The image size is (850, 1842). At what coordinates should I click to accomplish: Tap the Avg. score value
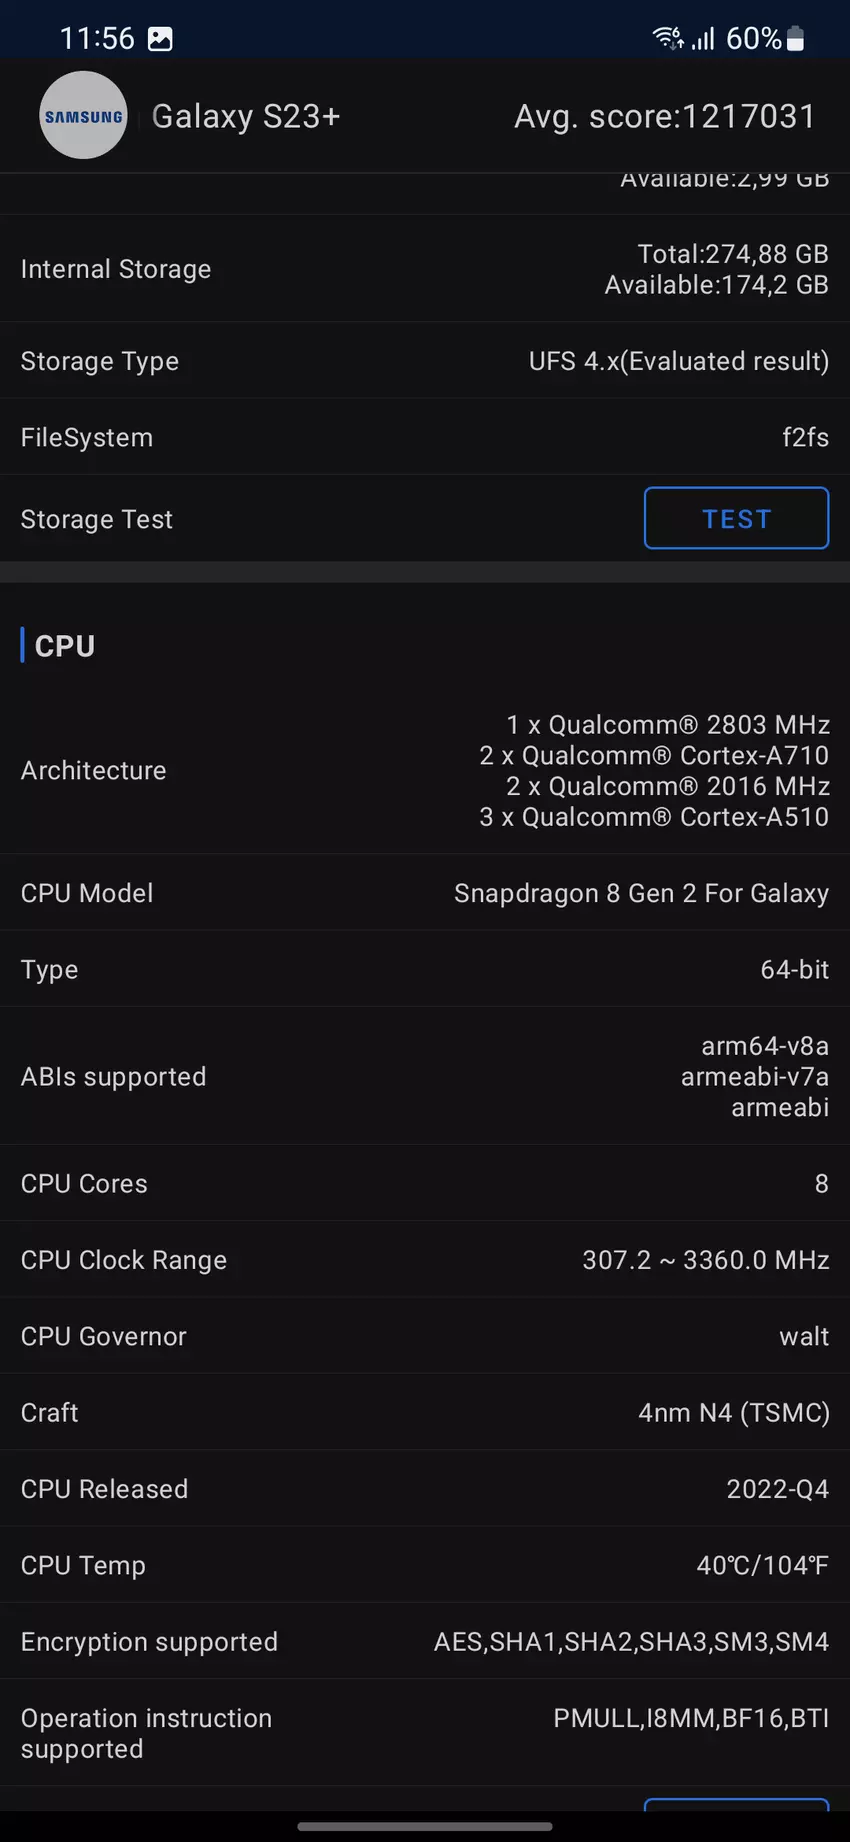665,117
